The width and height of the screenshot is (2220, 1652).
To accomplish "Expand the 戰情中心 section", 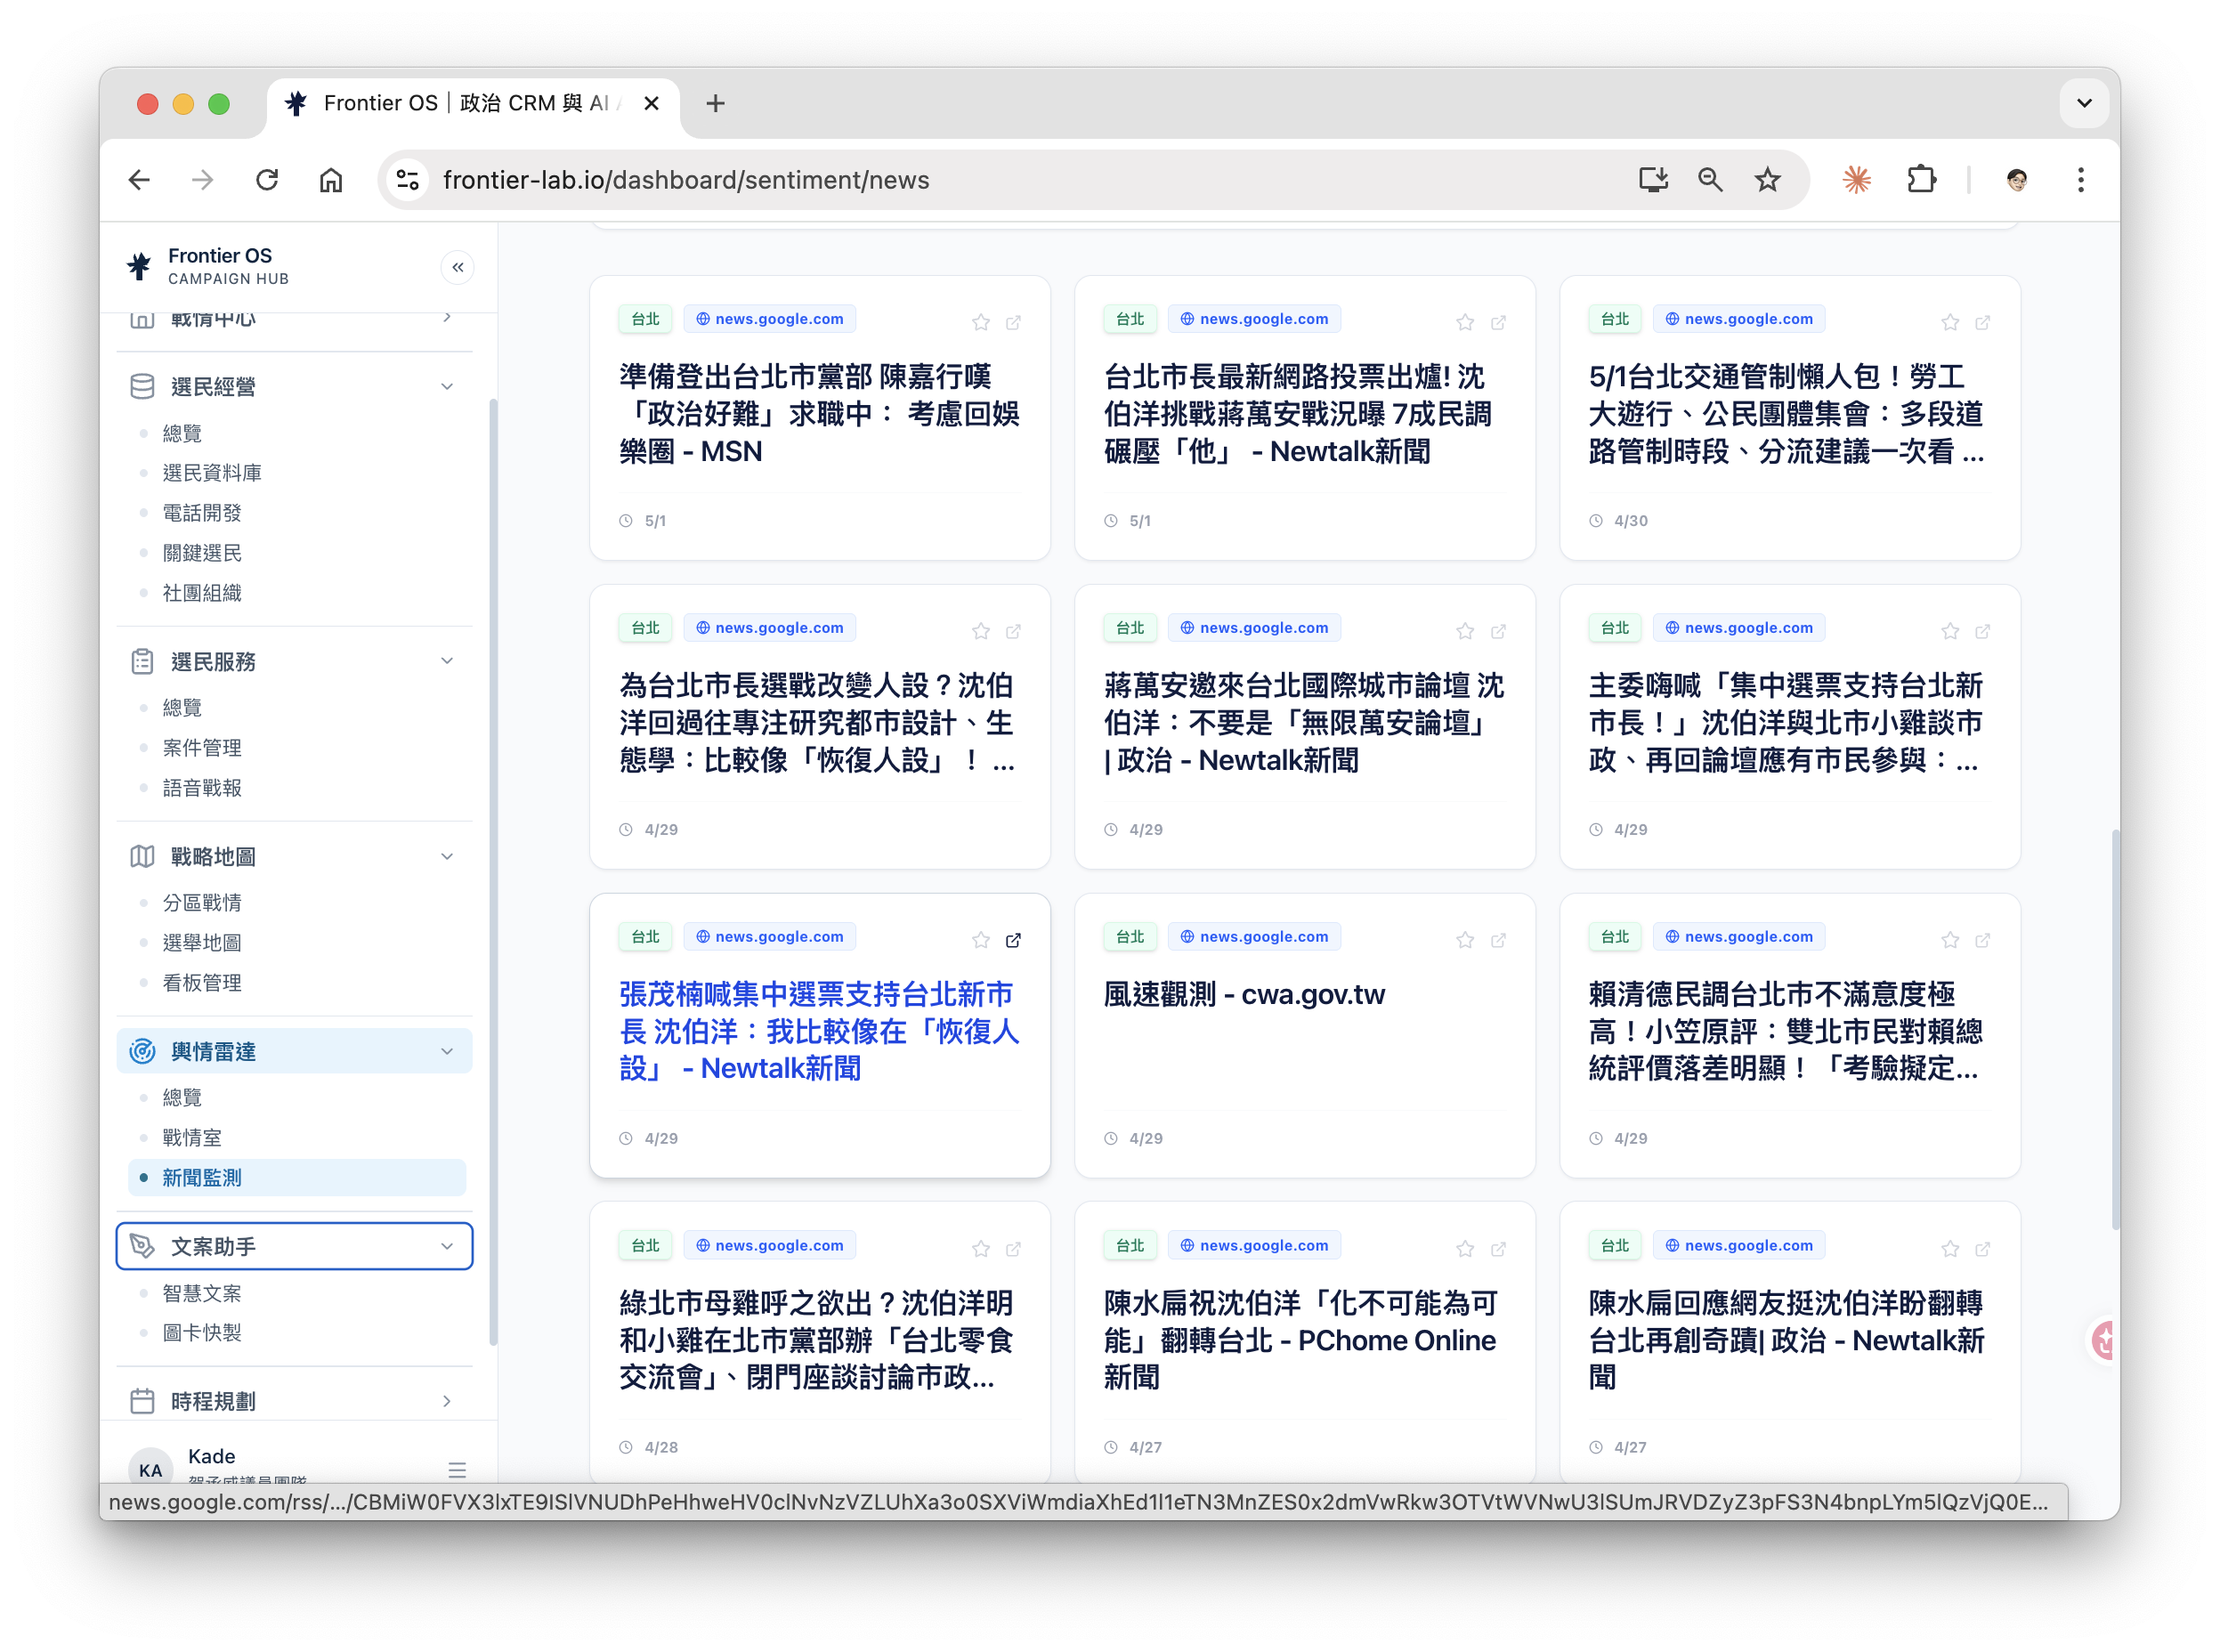I will click(x=447, y=318).
